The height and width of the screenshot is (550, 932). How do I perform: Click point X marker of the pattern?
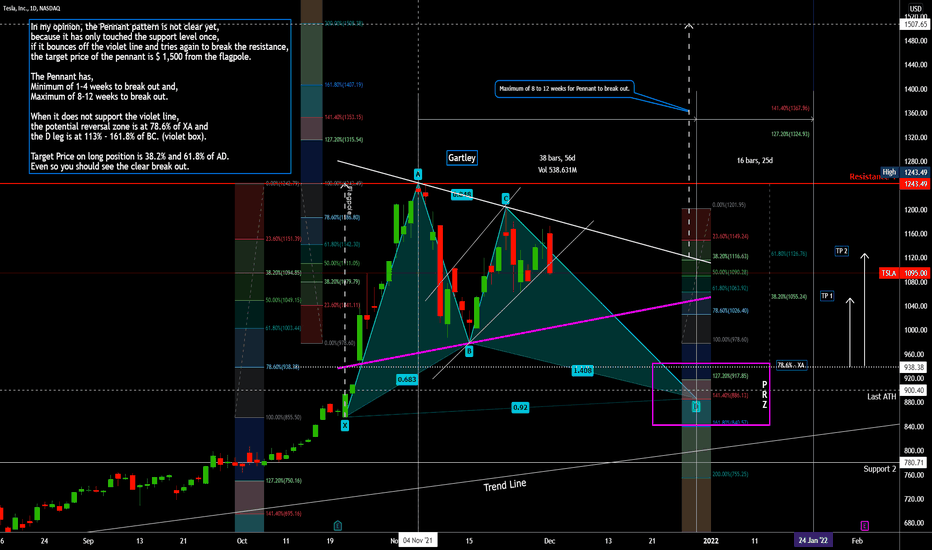[345, 426]
